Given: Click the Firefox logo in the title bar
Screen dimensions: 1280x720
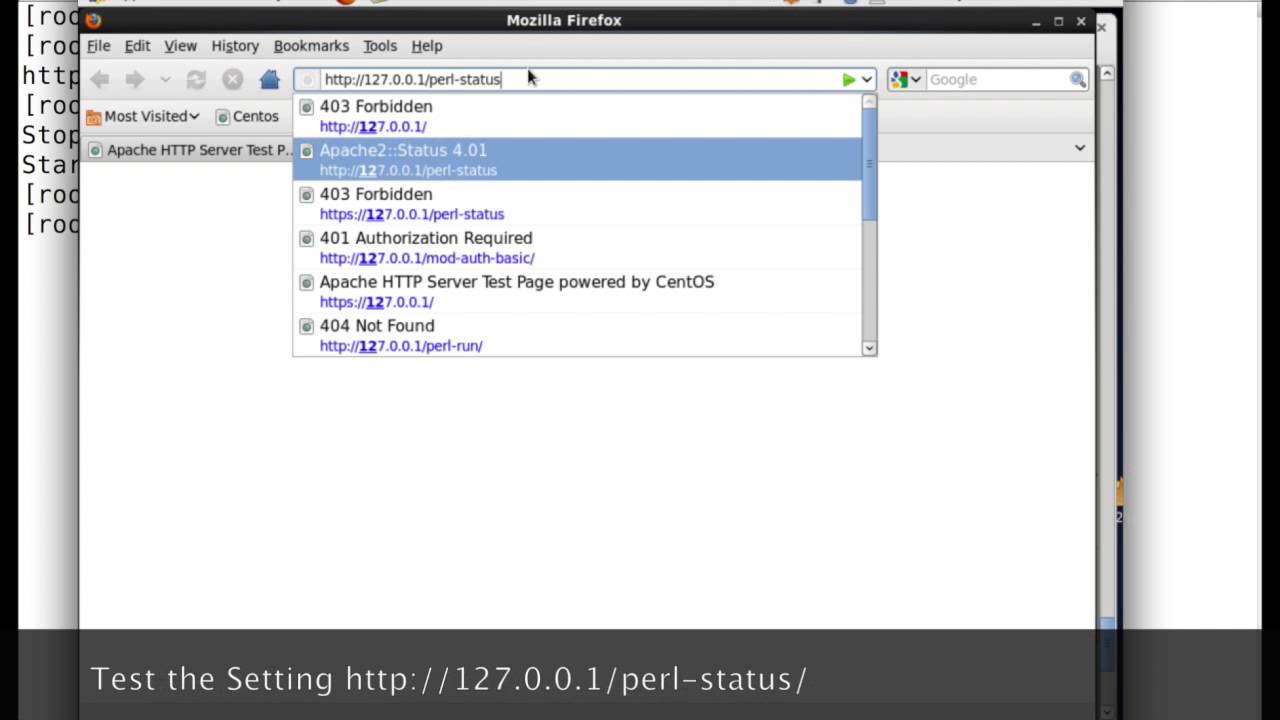Looking at the screenshot, I should [93, 20].
